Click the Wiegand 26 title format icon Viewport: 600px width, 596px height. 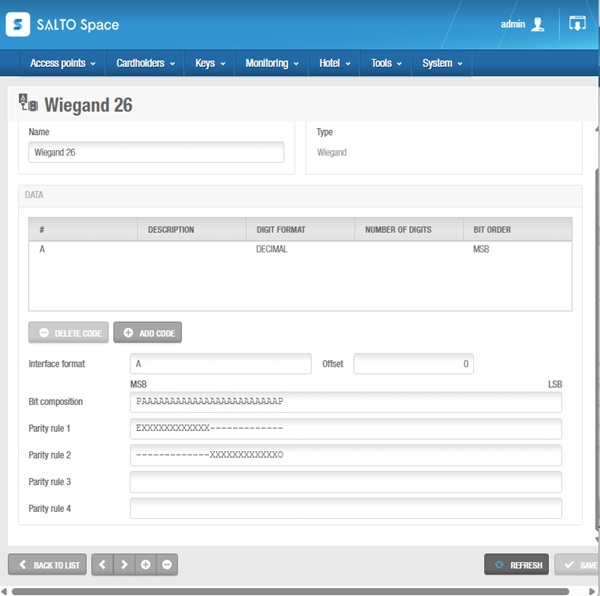tap(28, 103)
